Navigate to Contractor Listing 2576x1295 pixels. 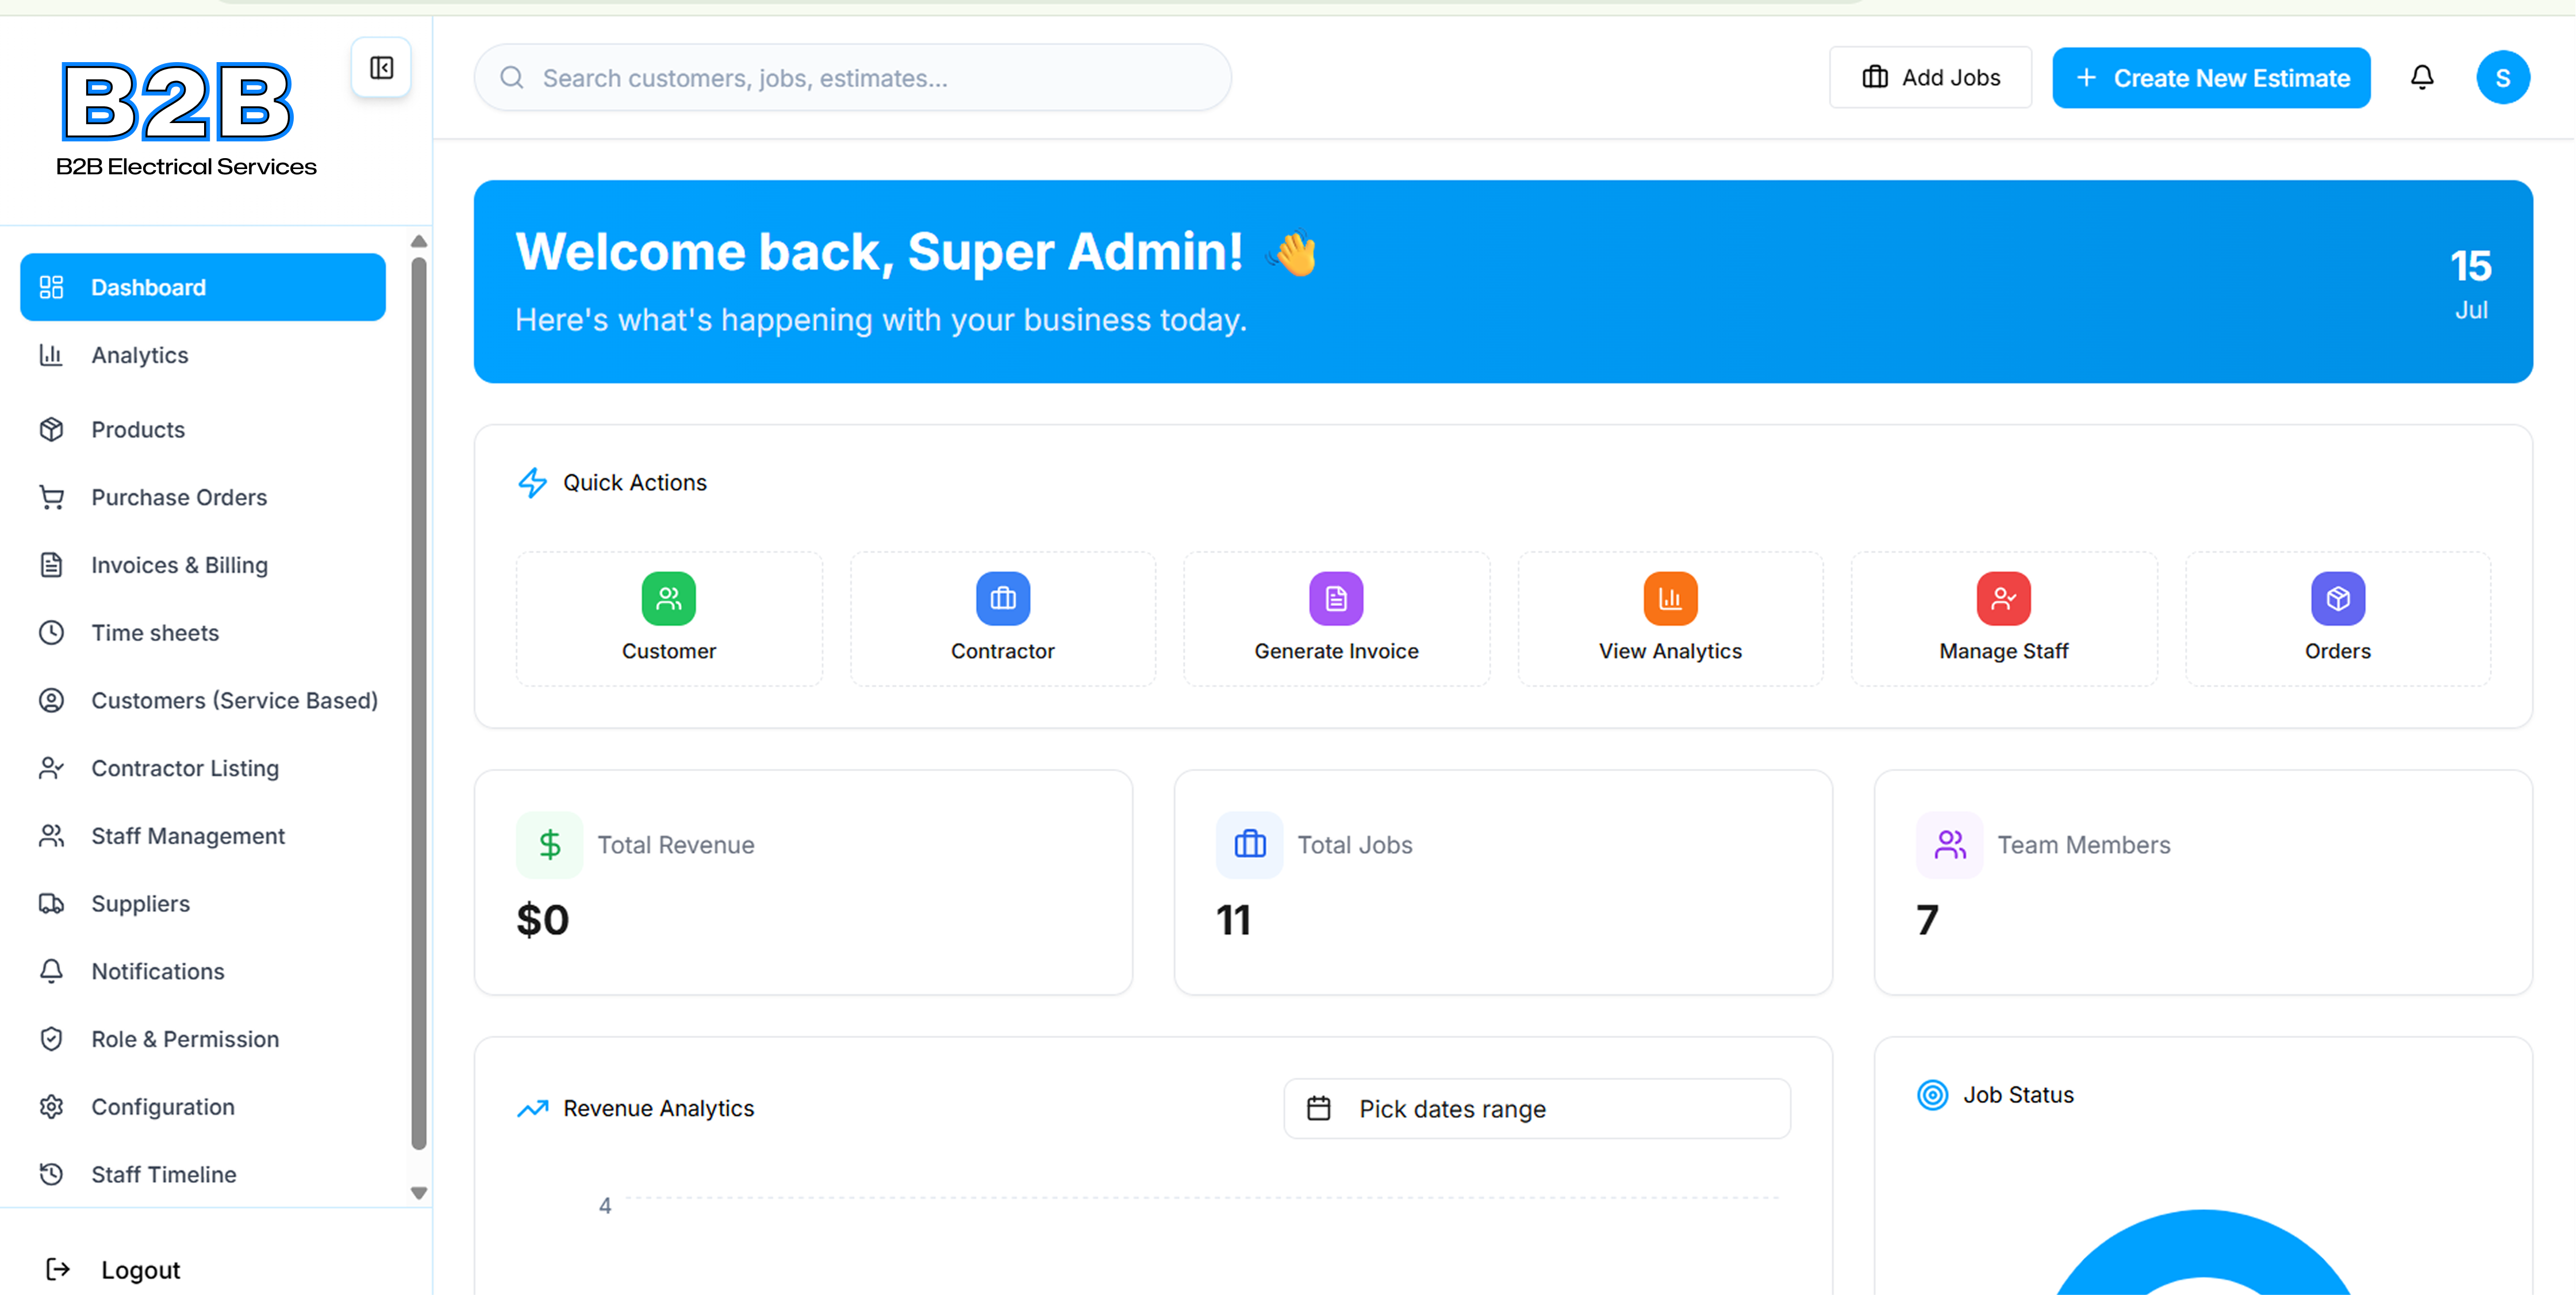(203, 768)
